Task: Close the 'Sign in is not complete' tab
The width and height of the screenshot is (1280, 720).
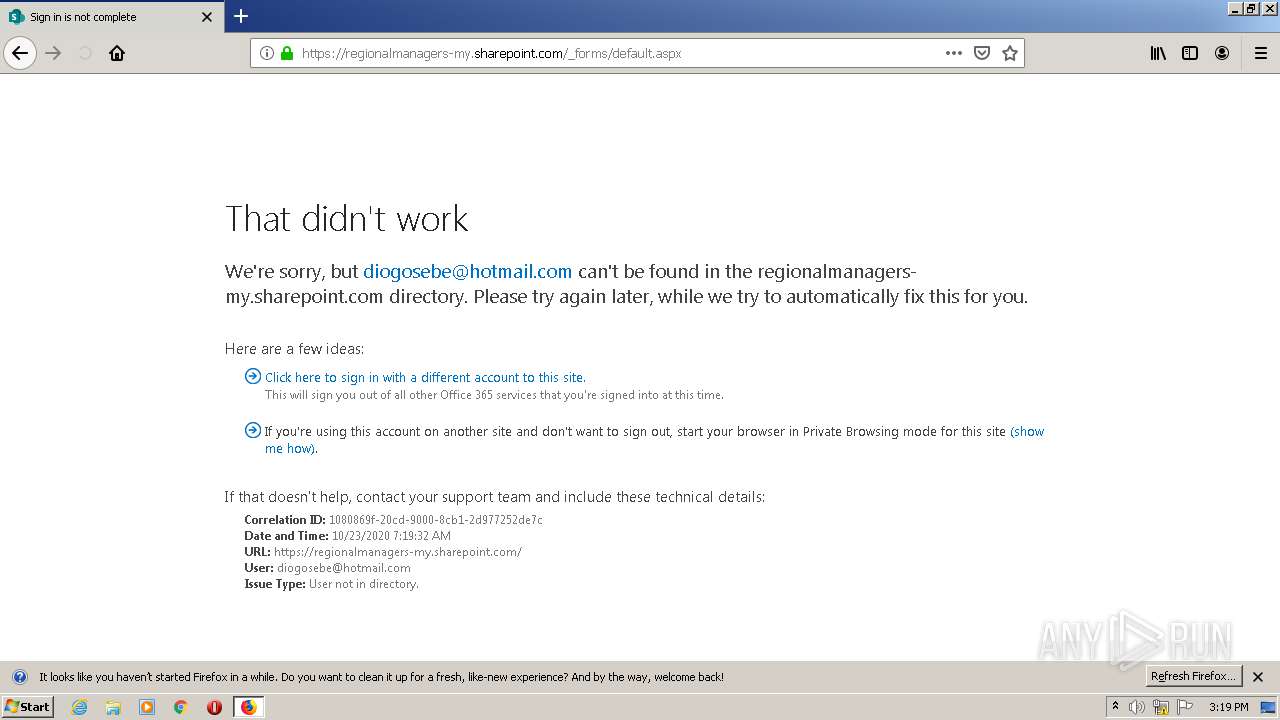Action: (207, 17)
